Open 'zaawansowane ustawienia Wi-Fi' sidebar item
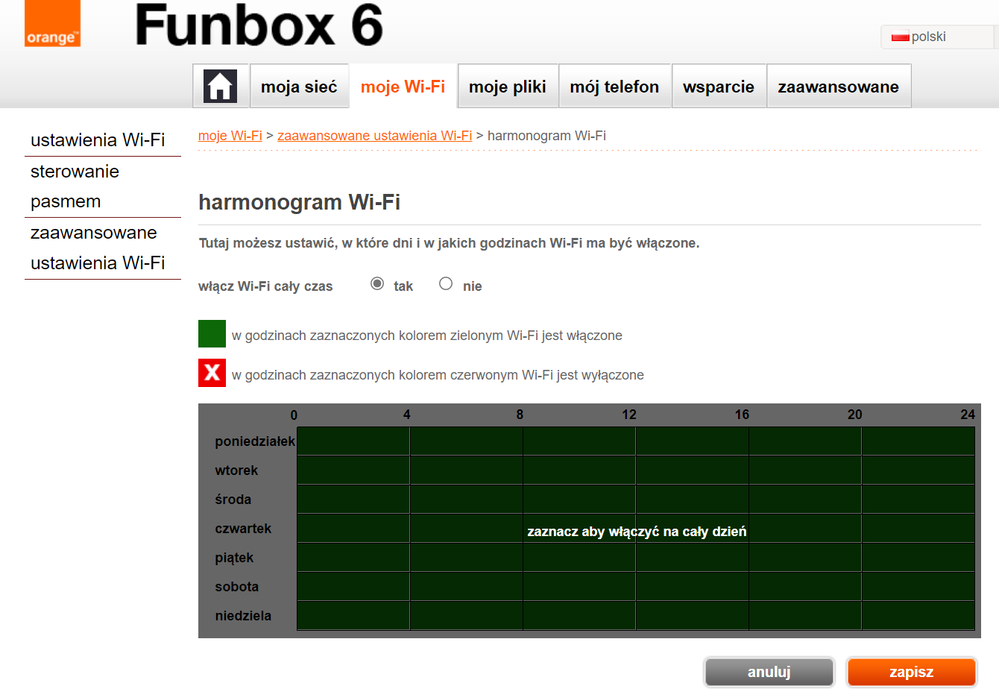Viewport: 999px width, 695px height. coord(97,248)
